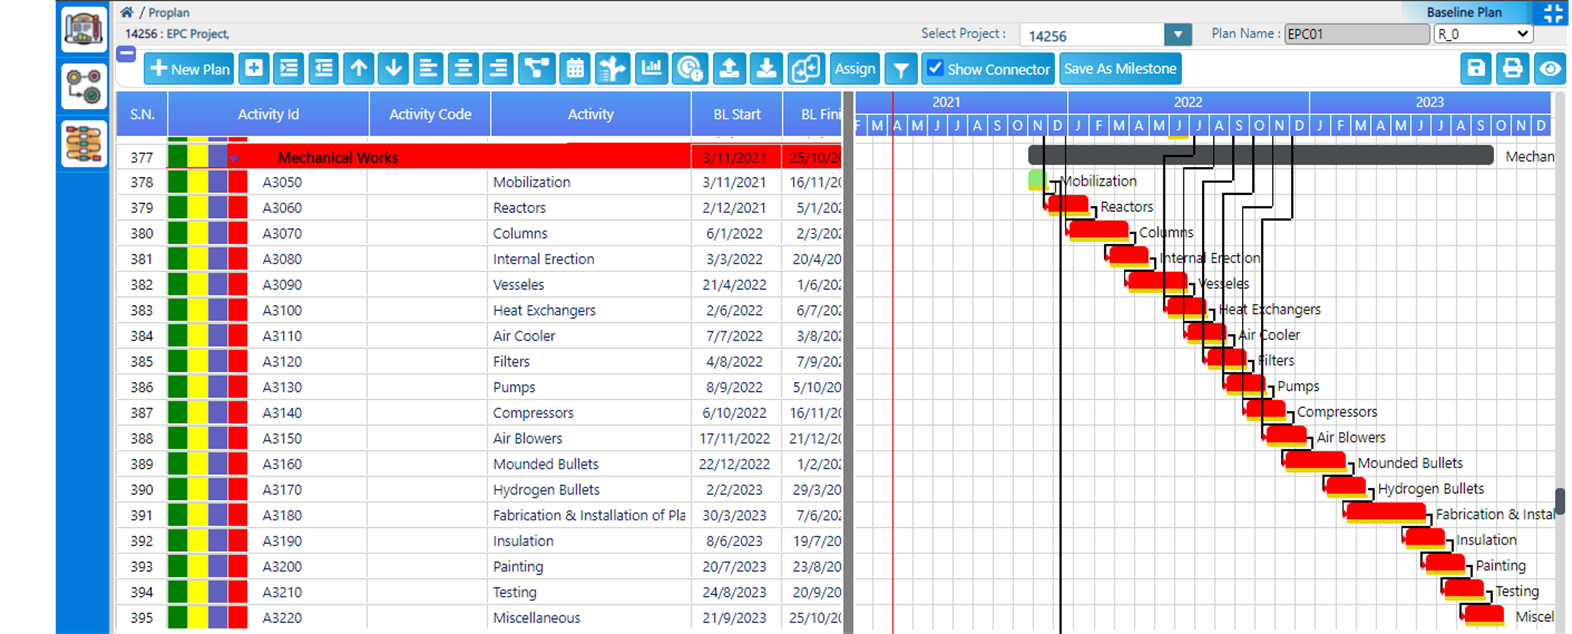Click the upload icon in the toolbar

coord(729,68)
